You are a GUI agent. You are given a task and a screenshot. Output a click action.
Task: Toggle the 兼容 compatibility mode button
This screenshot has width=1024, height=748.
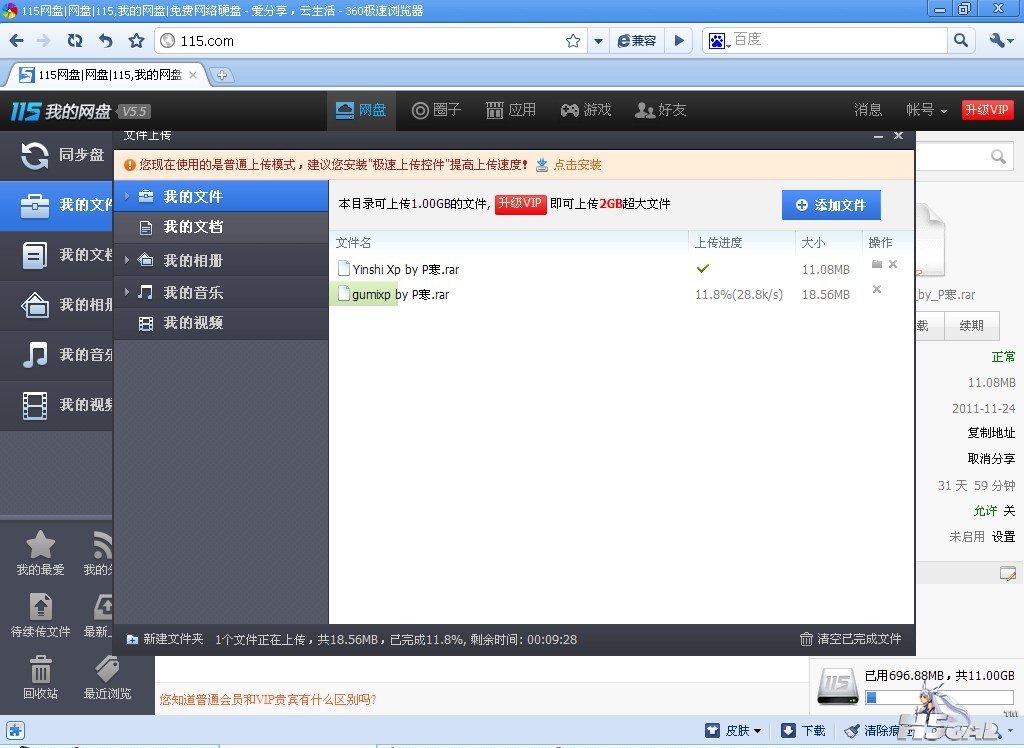(x=637, y=41)
